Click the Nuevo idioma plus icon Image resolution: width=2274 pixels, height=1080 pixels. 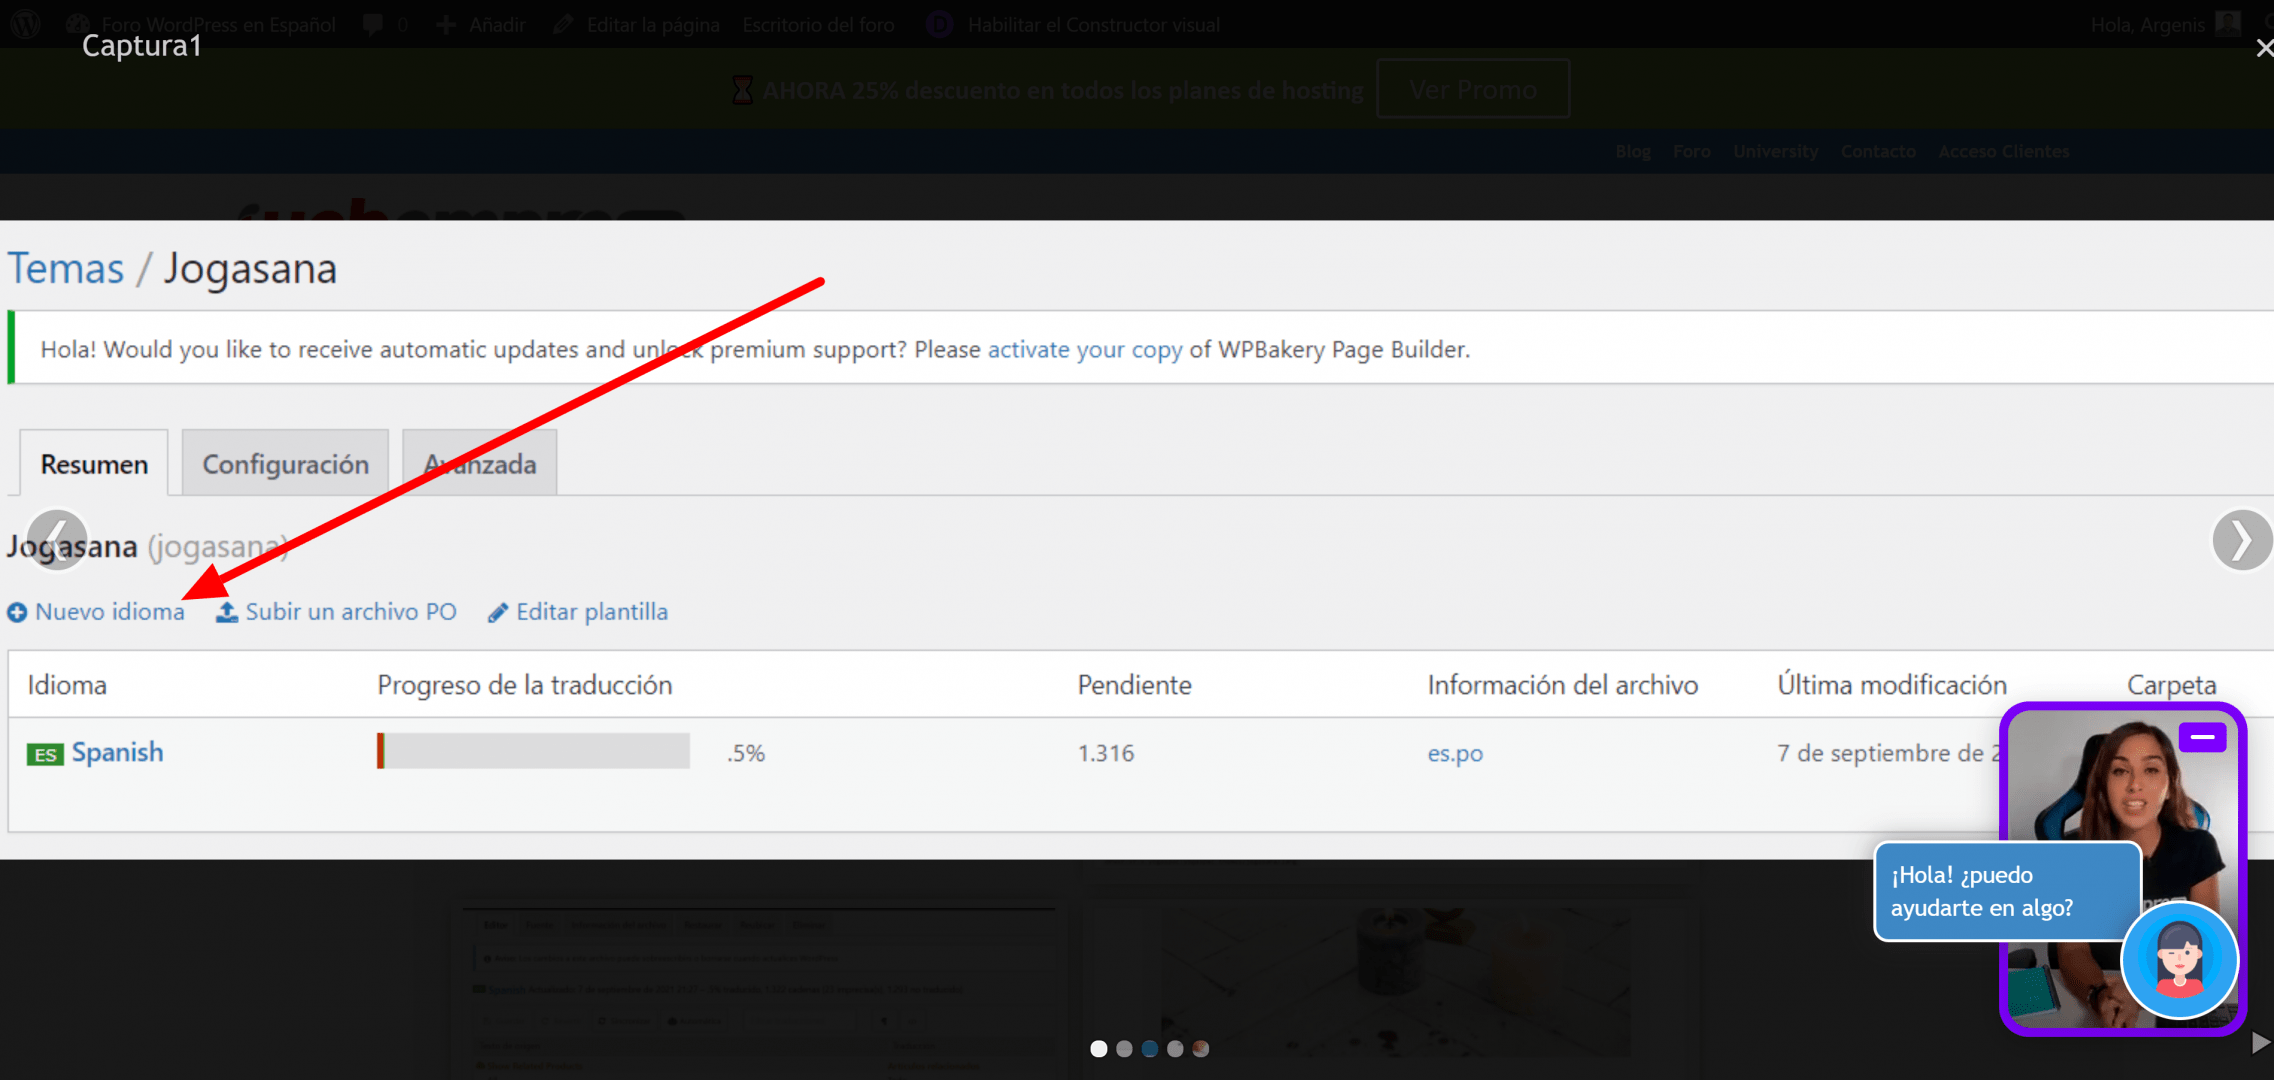[x=17, y=612]
